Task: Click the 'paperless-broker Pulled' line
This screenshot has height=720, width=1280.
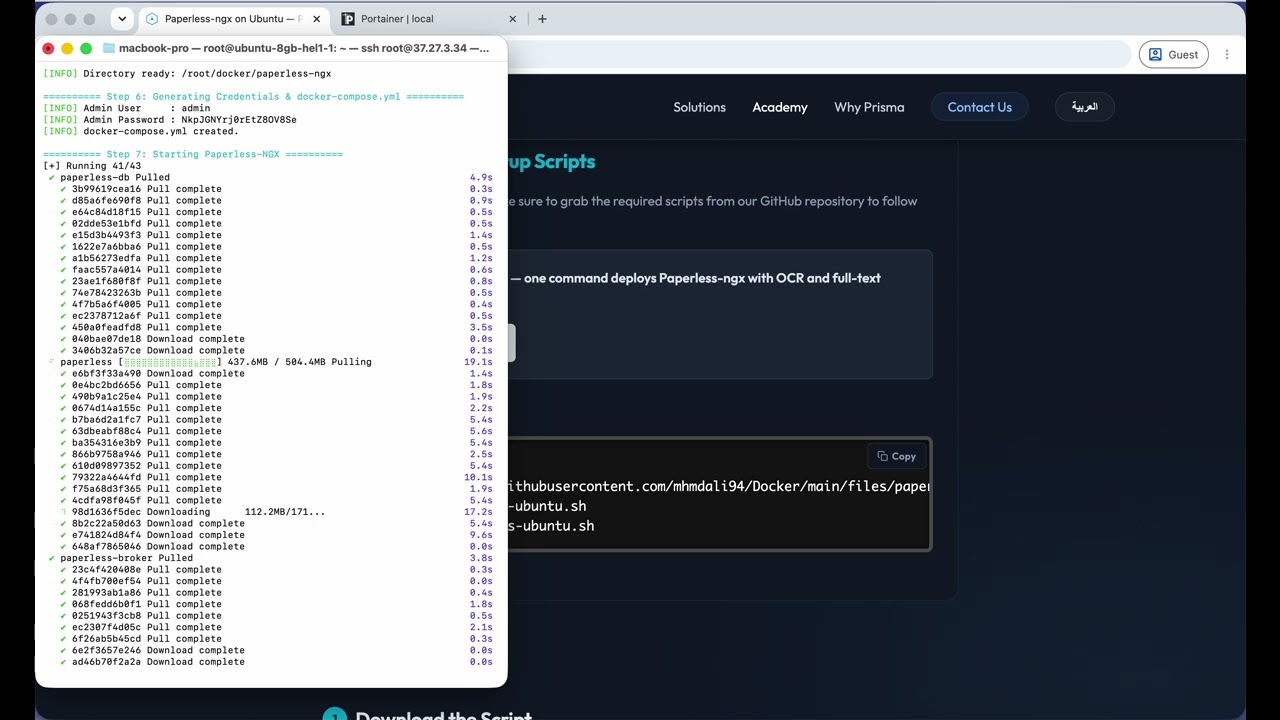Action: [126, 558]
